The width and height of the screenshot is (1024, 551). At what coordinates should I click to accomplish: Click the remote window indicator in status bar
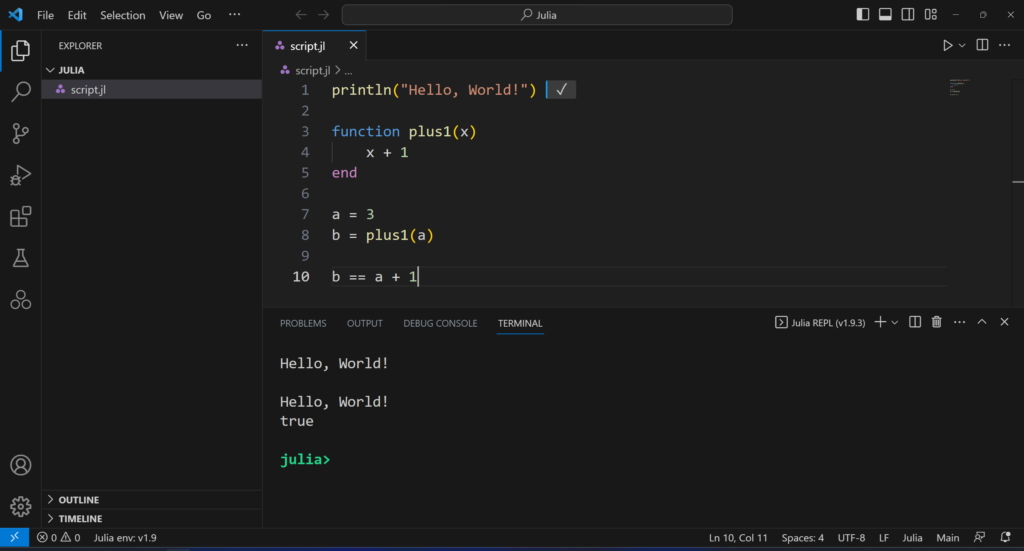coord(14,537)
